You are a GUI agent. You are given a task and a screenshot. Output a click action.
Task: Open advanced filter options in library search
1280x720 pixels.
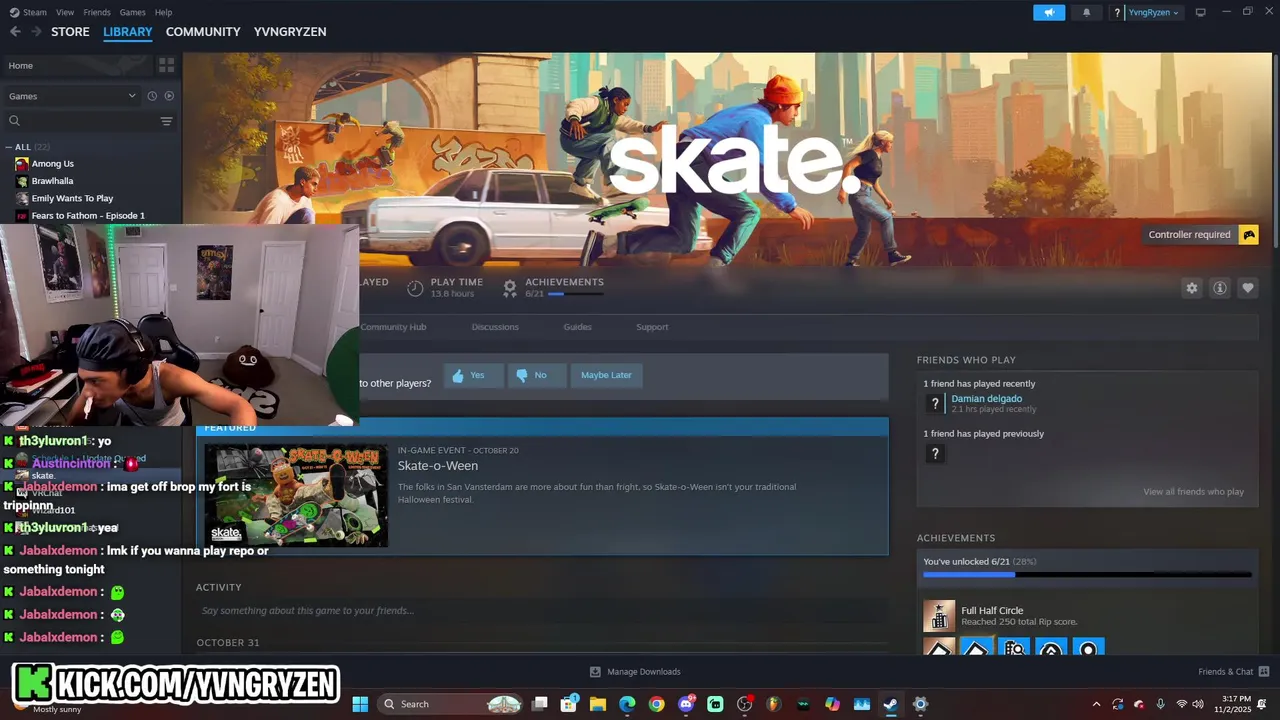pos(166,121)
